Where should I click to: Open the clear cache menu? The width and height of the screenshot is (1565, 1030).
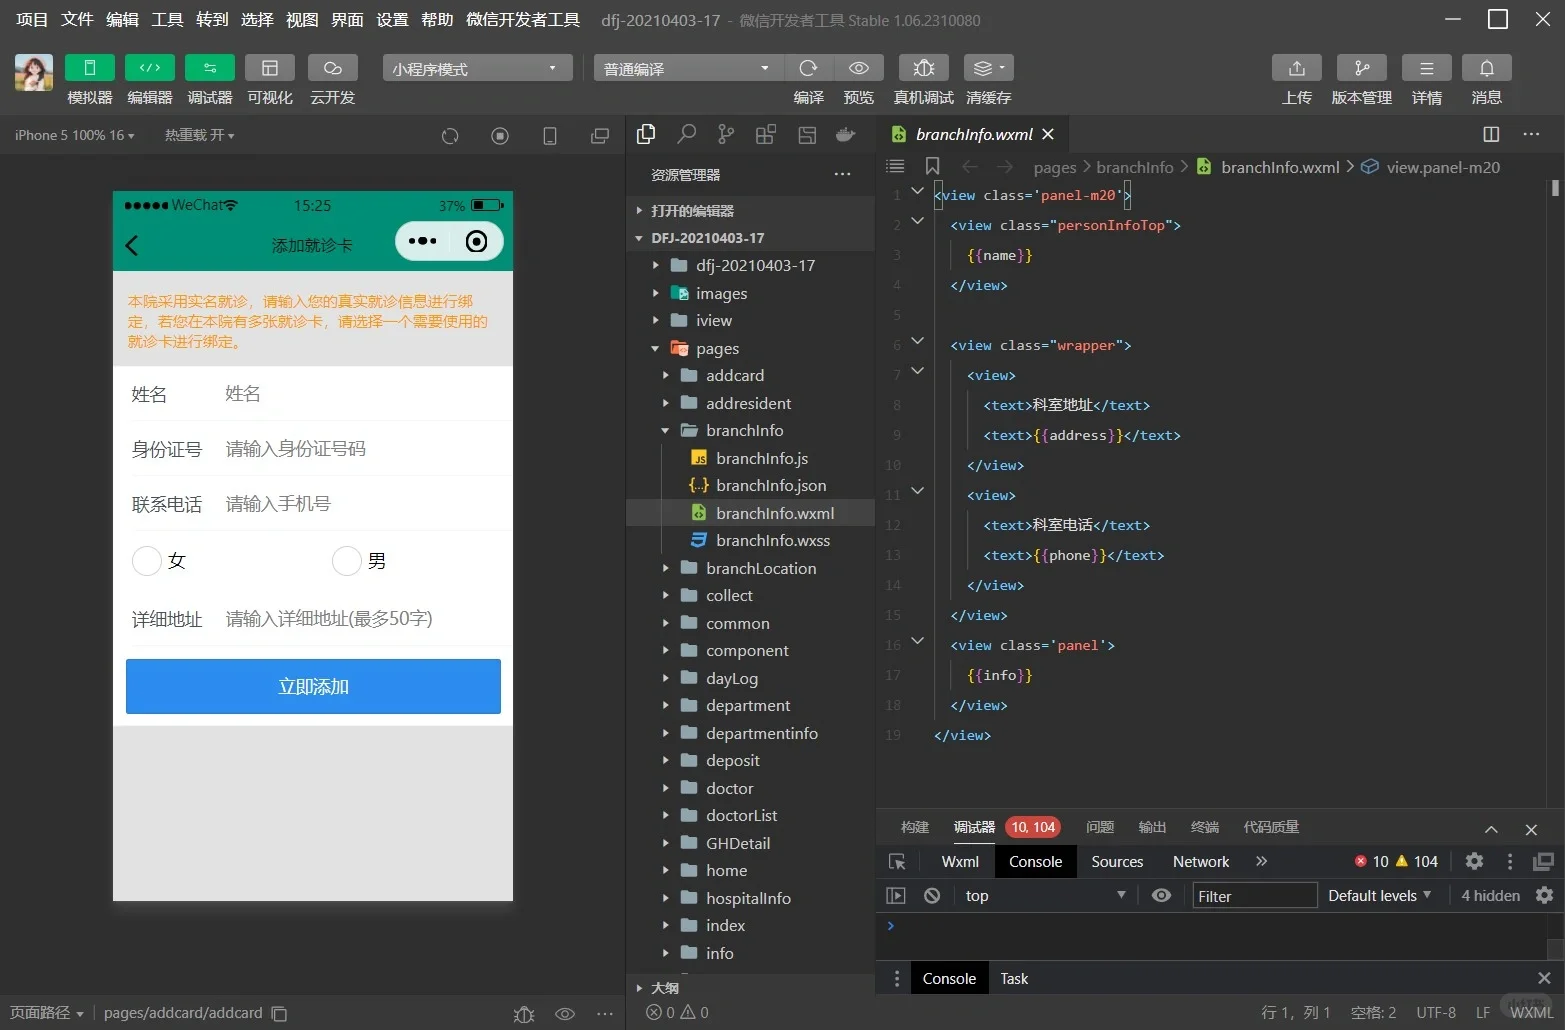[x=988, y=68]
